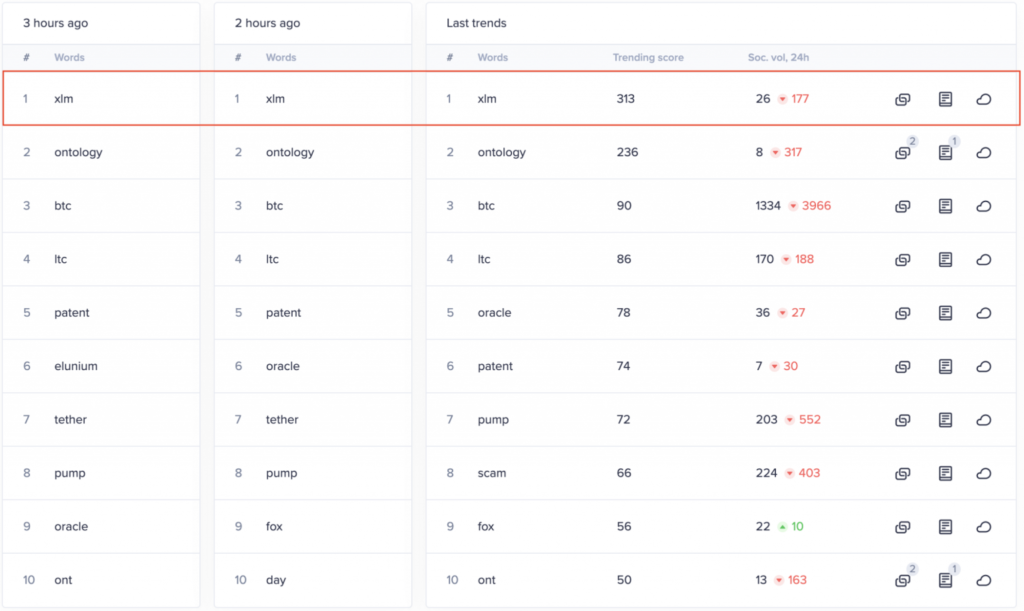This screenshot has width=1024, height=611.
Task: Open the word cloud icon for xlm
Action: (x=984, y=99)
